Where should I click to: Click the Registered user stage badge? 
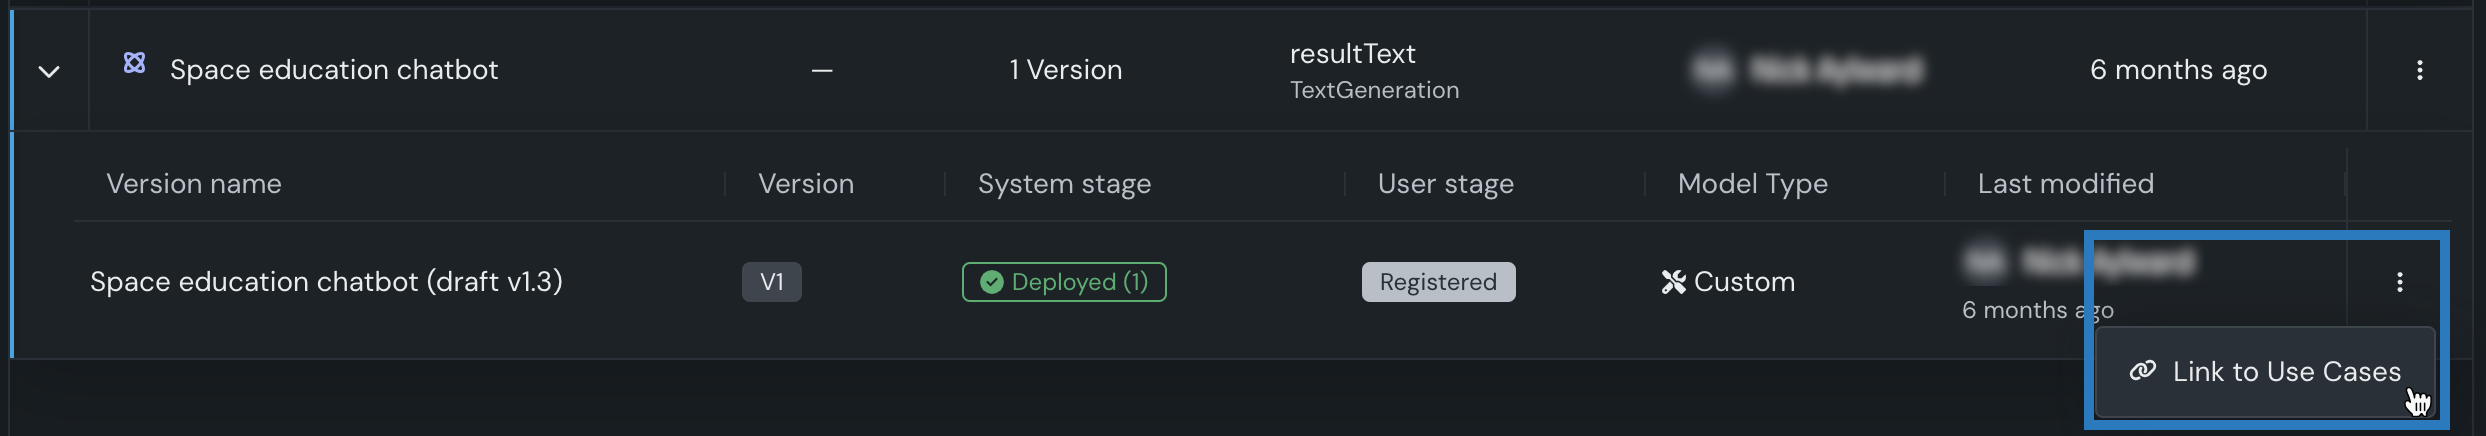pos(1438,282)
